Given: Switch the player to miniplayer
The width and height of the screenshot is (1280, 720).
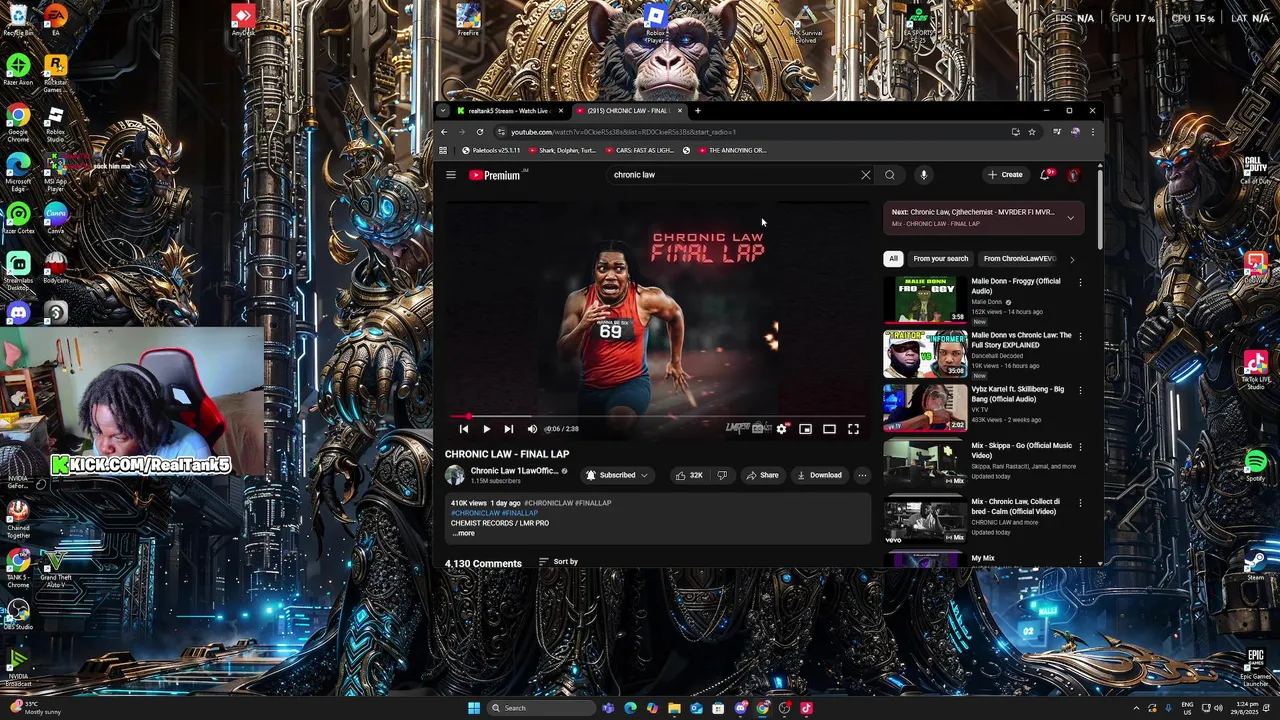Looking at the screenshot, I should pyautogui.click(x=806, y=429).
